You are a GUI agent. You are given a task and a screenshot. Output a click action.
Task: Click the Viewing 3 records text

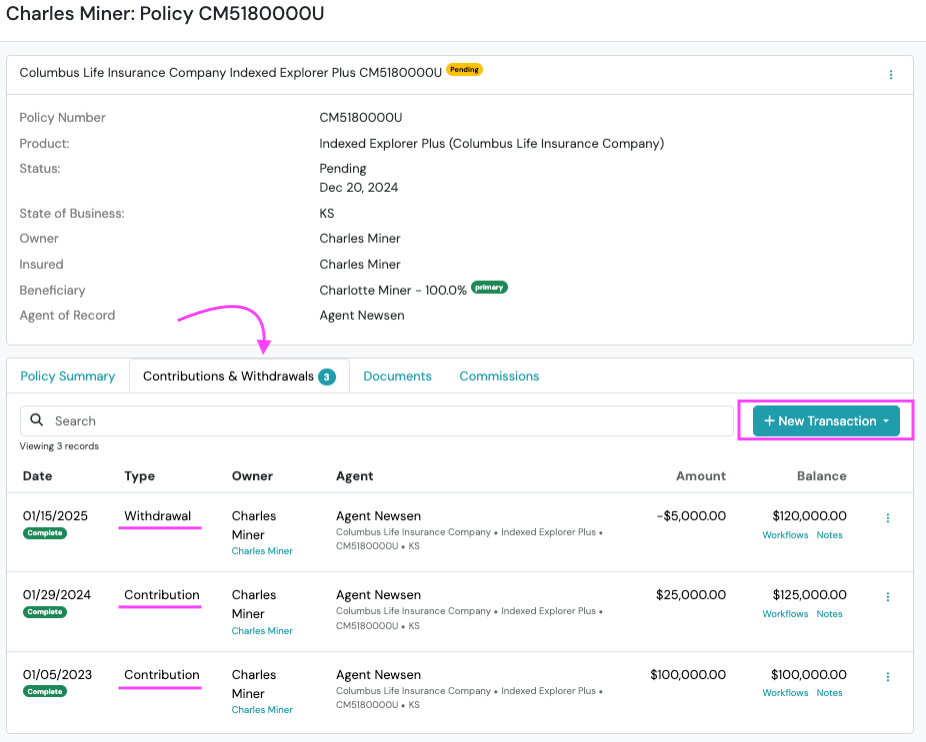(59, 446)
